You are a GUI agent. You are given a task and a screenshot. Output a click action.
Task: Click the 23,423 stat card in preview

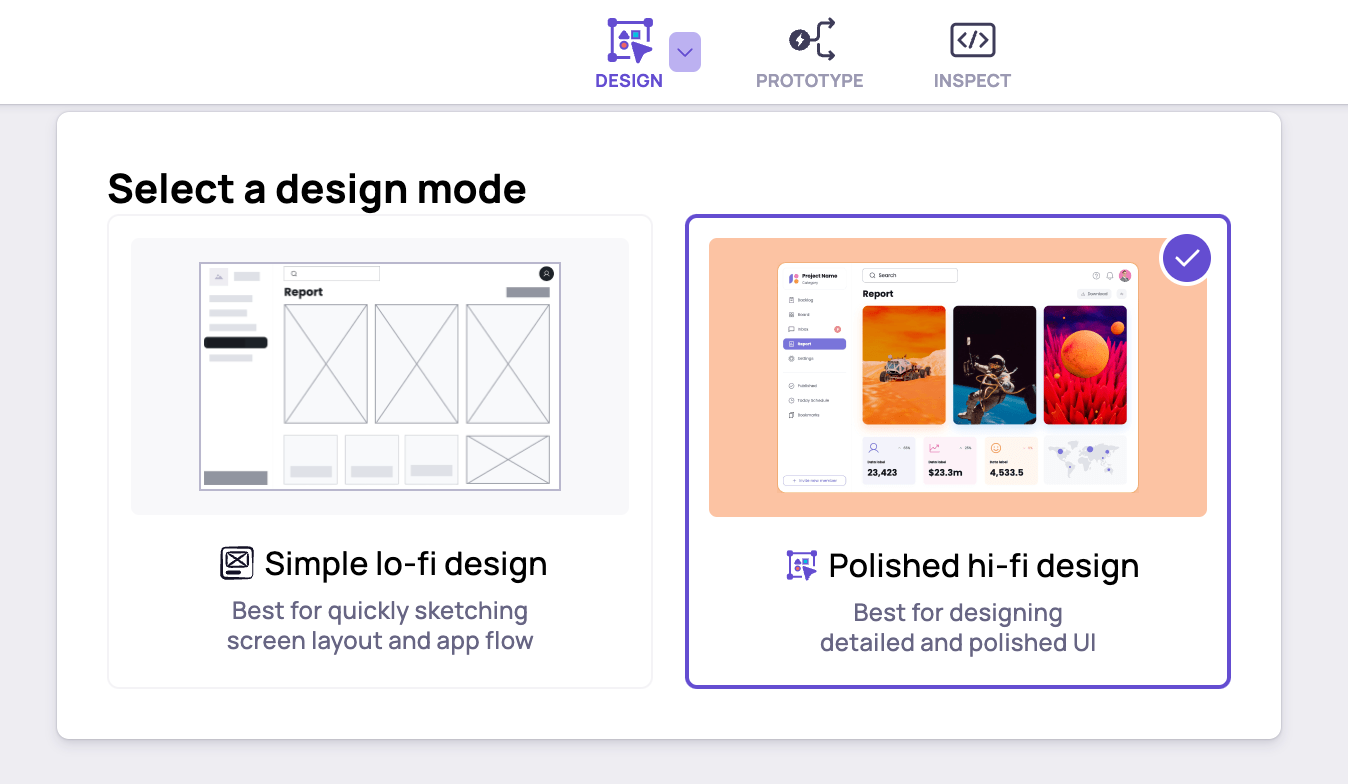[888, 460]
